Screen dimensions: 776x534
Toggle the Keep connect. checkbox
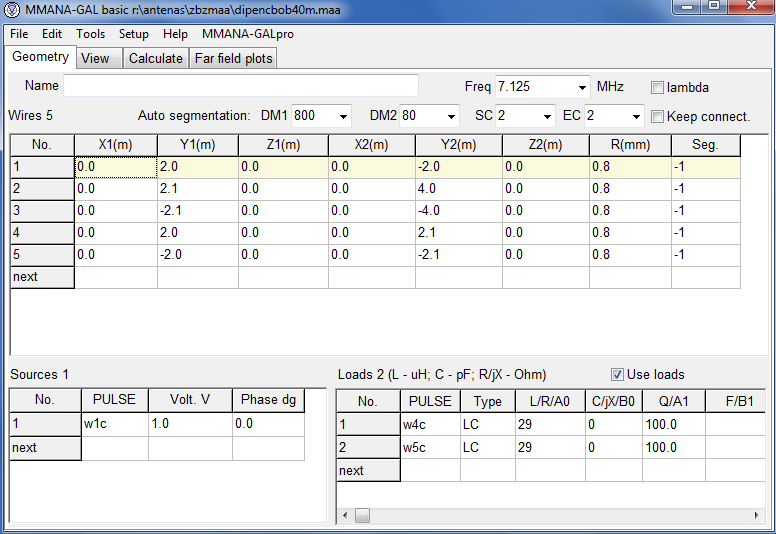pos(658,116)
